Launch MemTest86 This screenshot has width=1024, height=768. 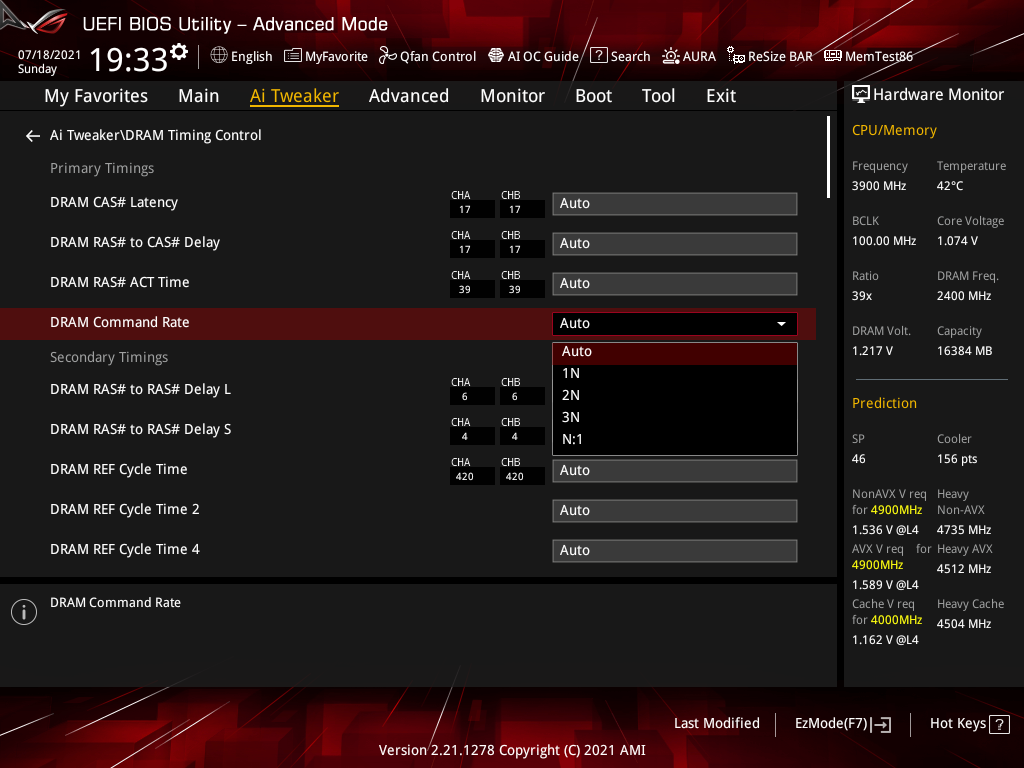click(868, 56)
